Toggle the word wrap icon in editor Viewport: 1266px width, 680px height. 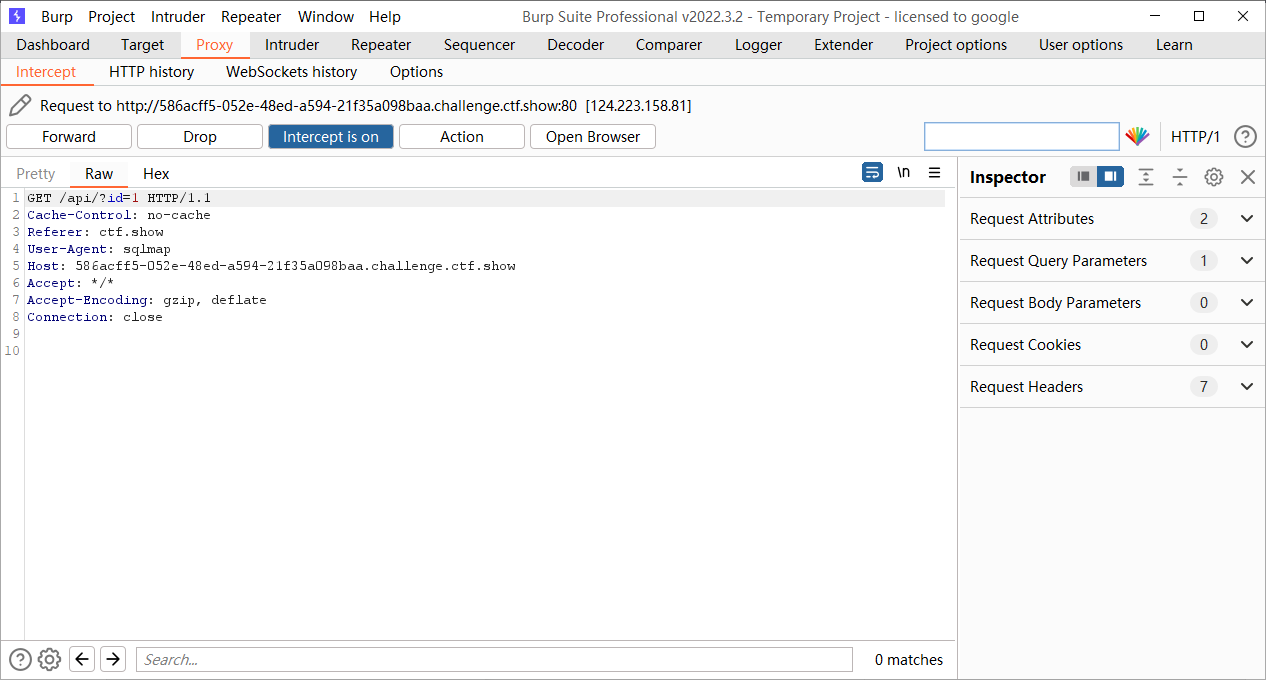872,173
